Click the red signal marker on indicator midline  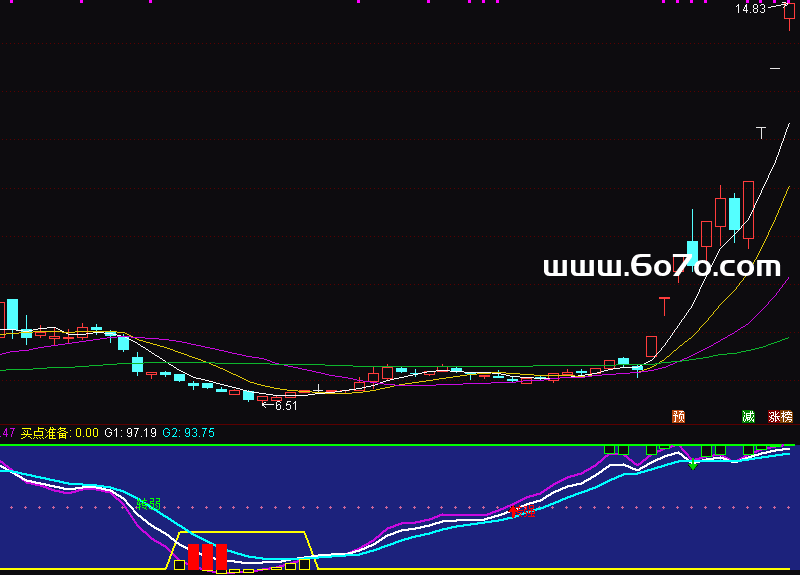(x=522, y=512)
